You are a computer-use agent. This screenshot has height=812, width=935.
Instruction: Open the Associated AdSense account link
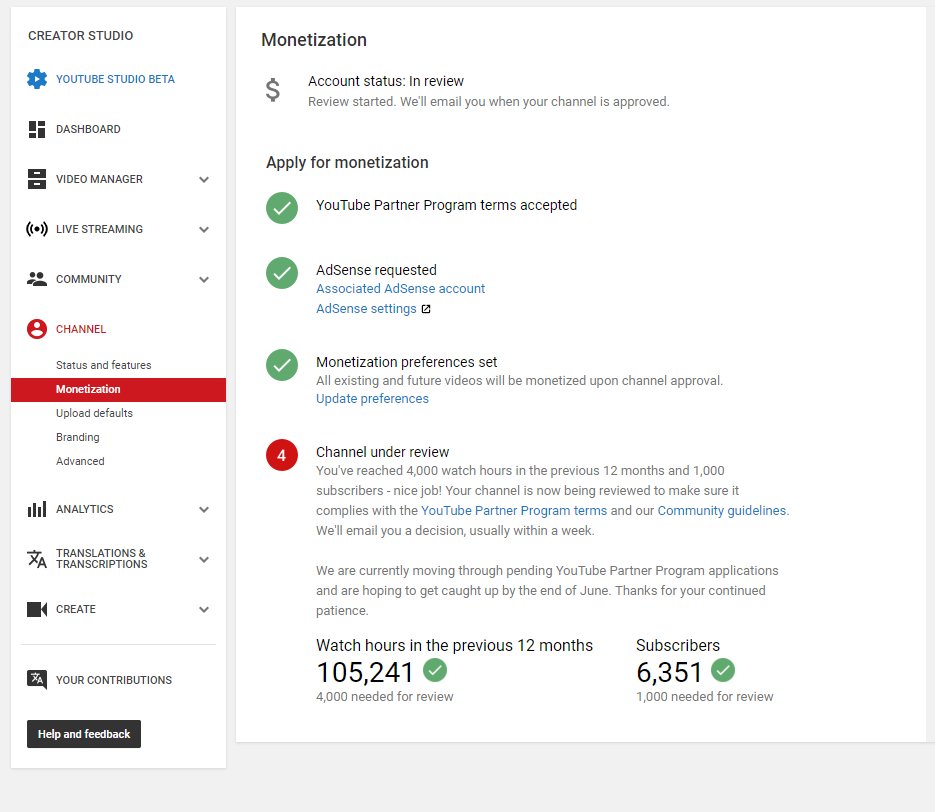(400, 289)
